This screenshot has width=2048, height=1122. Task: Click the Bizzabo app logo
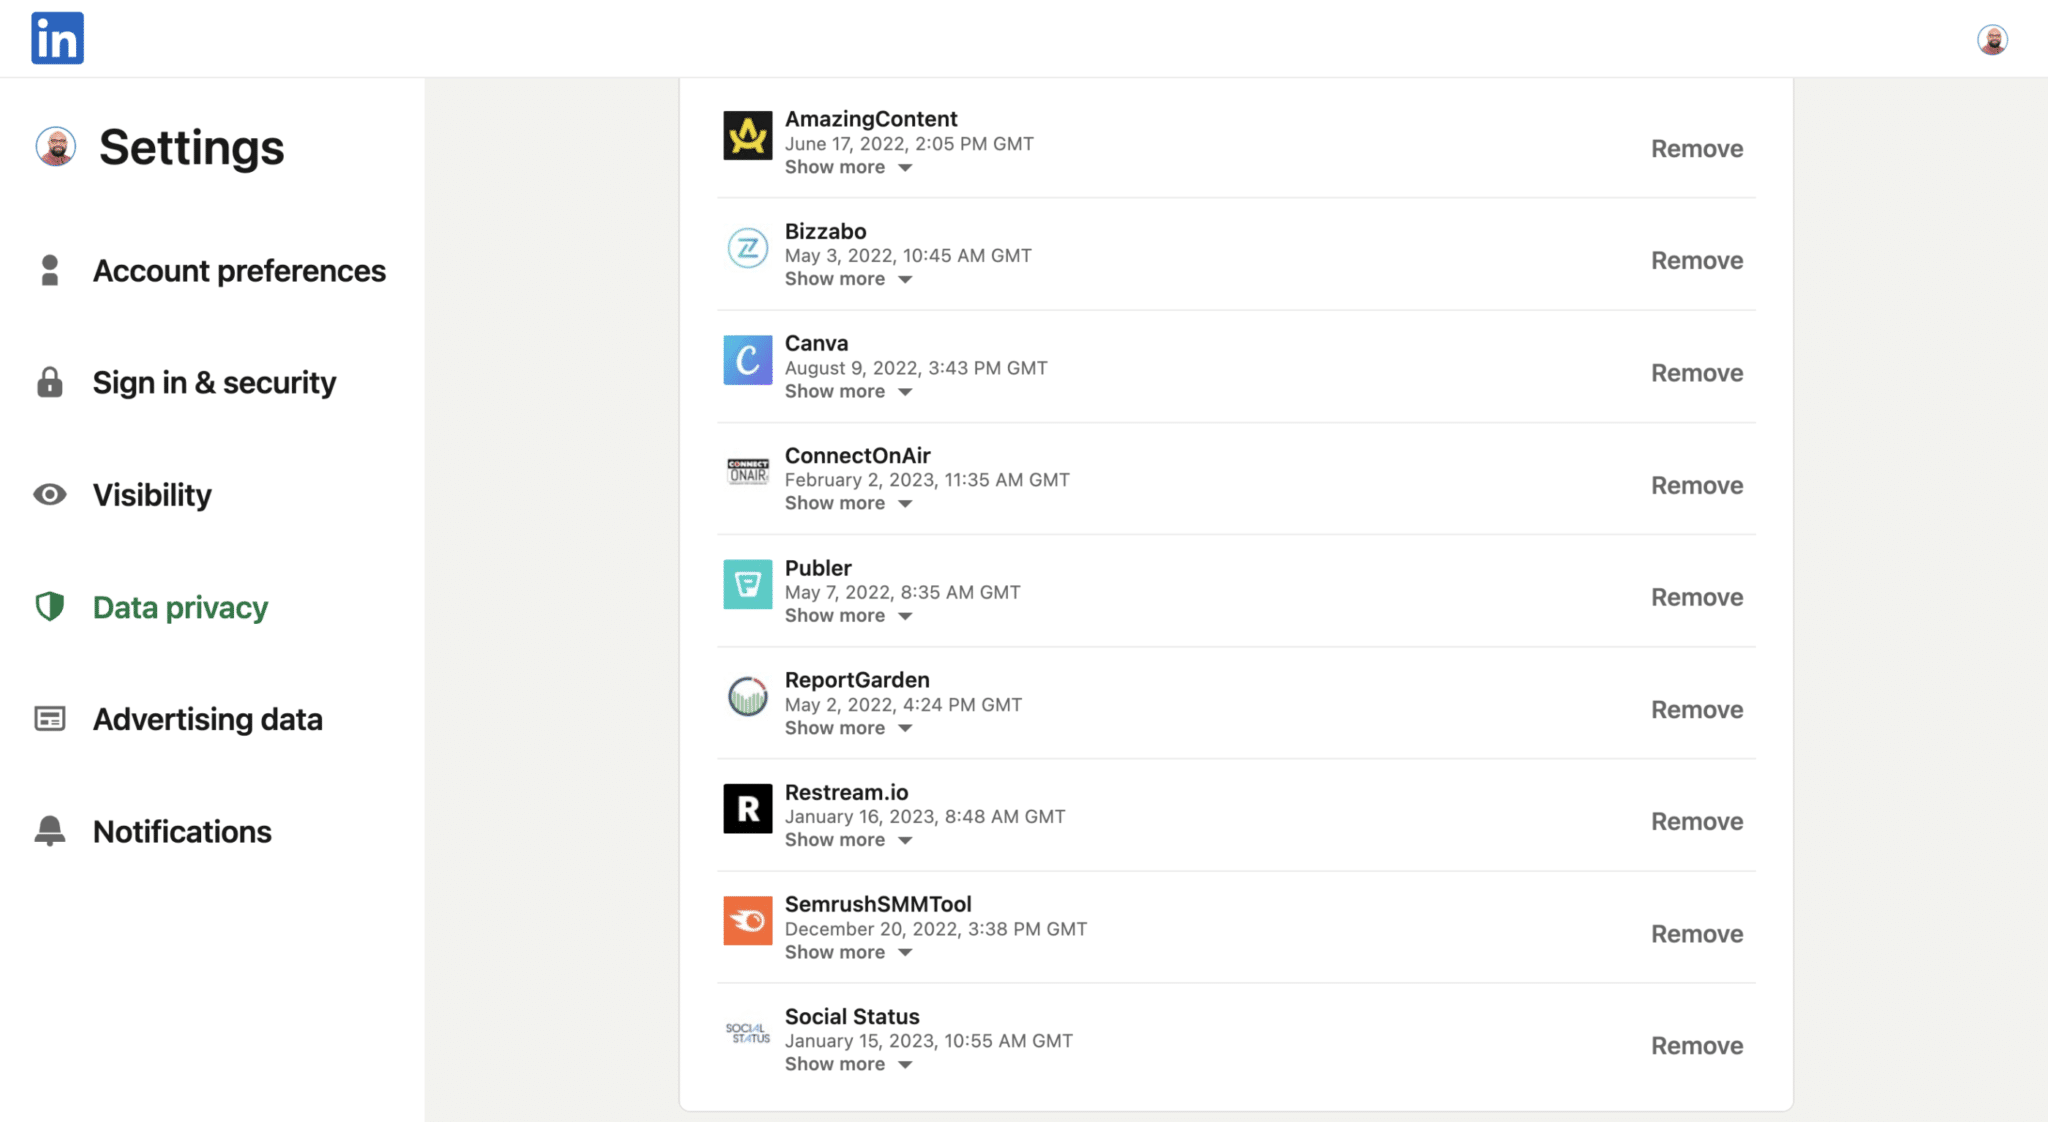(x=747, y=247)
